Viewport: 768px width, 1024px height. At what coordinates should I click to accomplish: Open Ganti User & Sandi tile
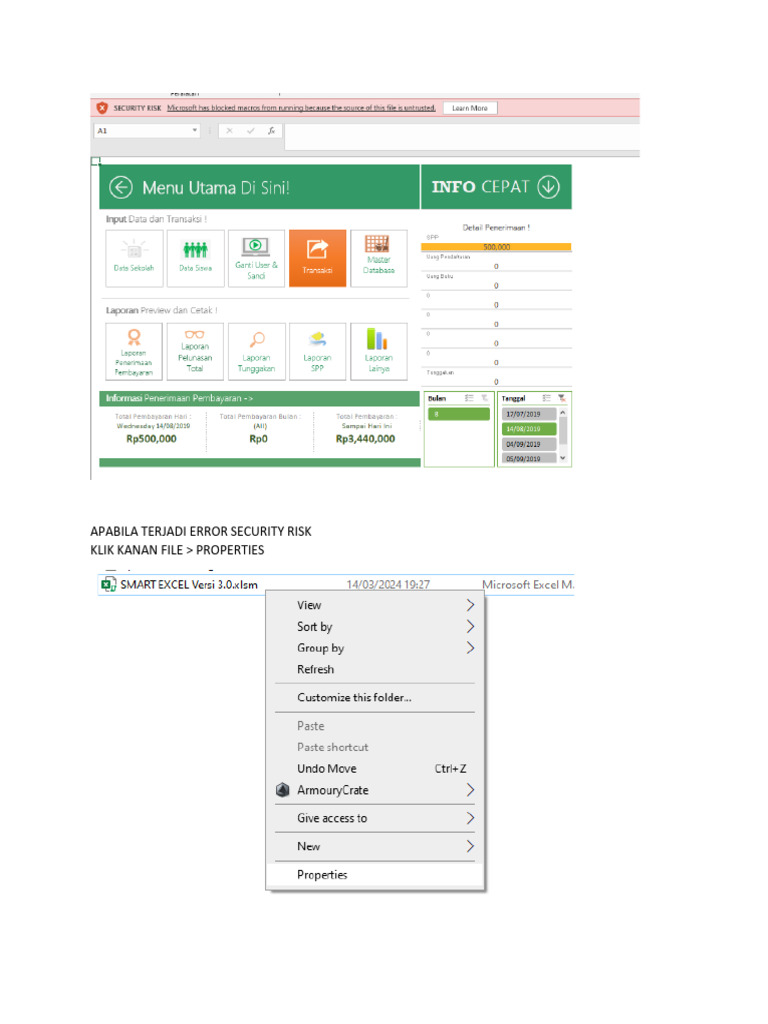256,259
